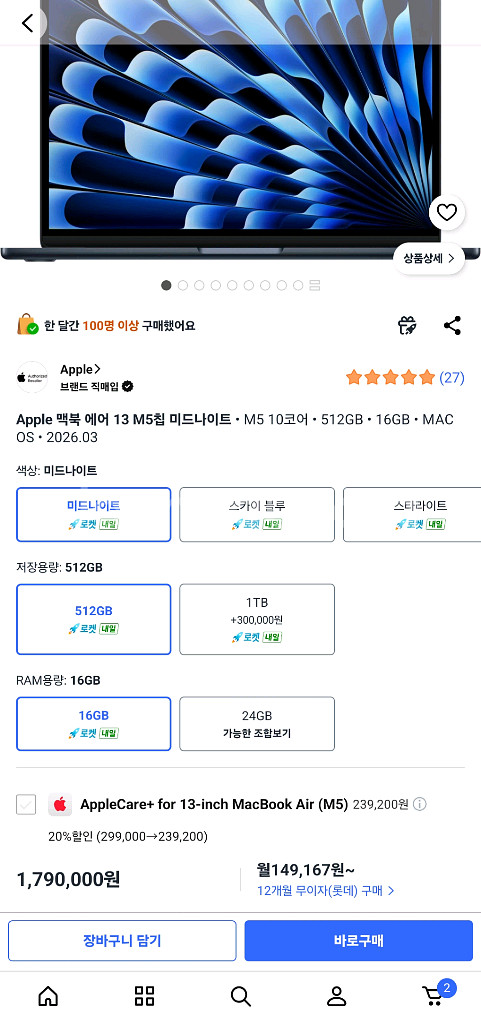Image resolution: width=481 pixels, height=1024 pixels.
Task: Open the cart icon in bottom navigation
Action: pos(433,995)
